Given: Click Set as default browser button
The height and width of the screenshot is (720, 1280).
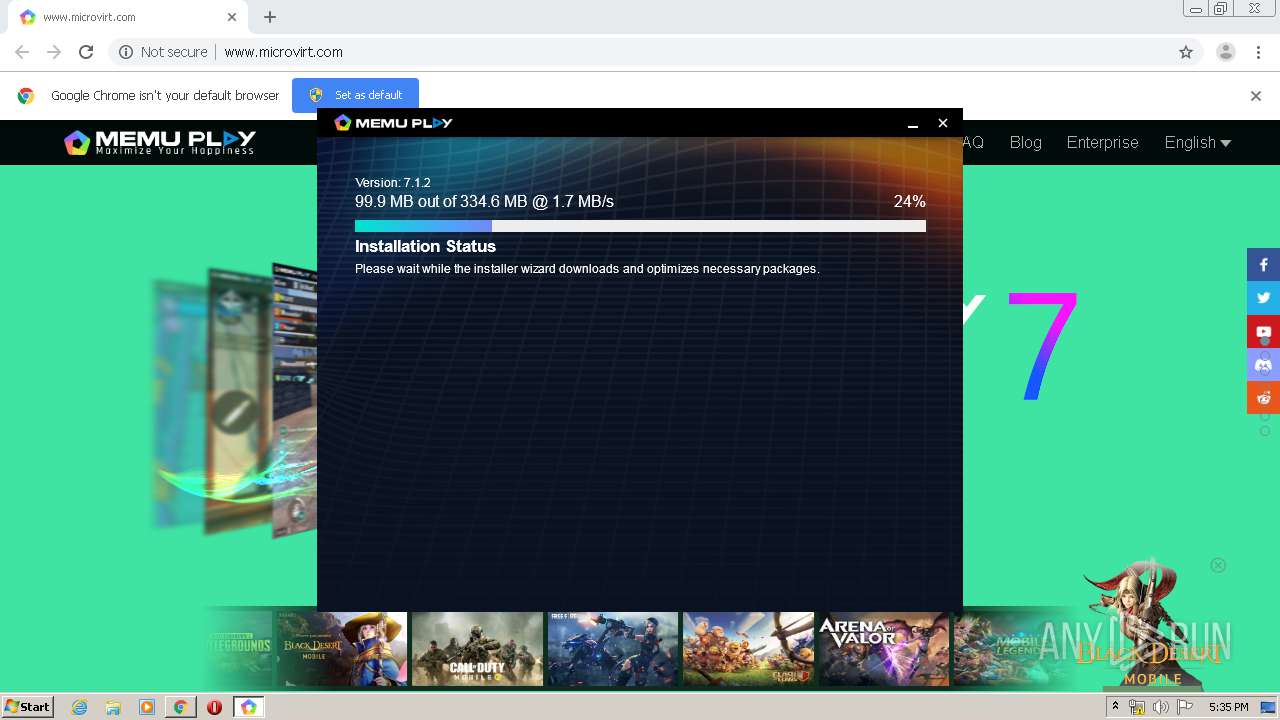Looking at the screenshot, I should pos(355,95).
